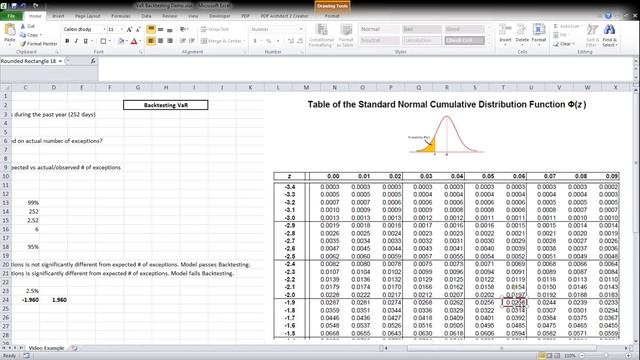Click the Increase Indent icon
Screen dimensions: 640x360
(x=191, y=41)
